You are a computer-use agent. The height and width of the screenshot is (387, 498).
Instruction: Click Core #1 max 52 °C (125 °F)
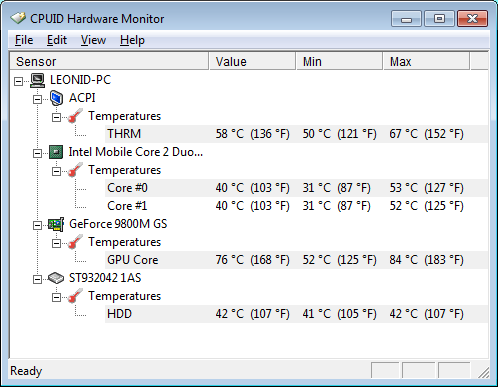pos(426,206)
